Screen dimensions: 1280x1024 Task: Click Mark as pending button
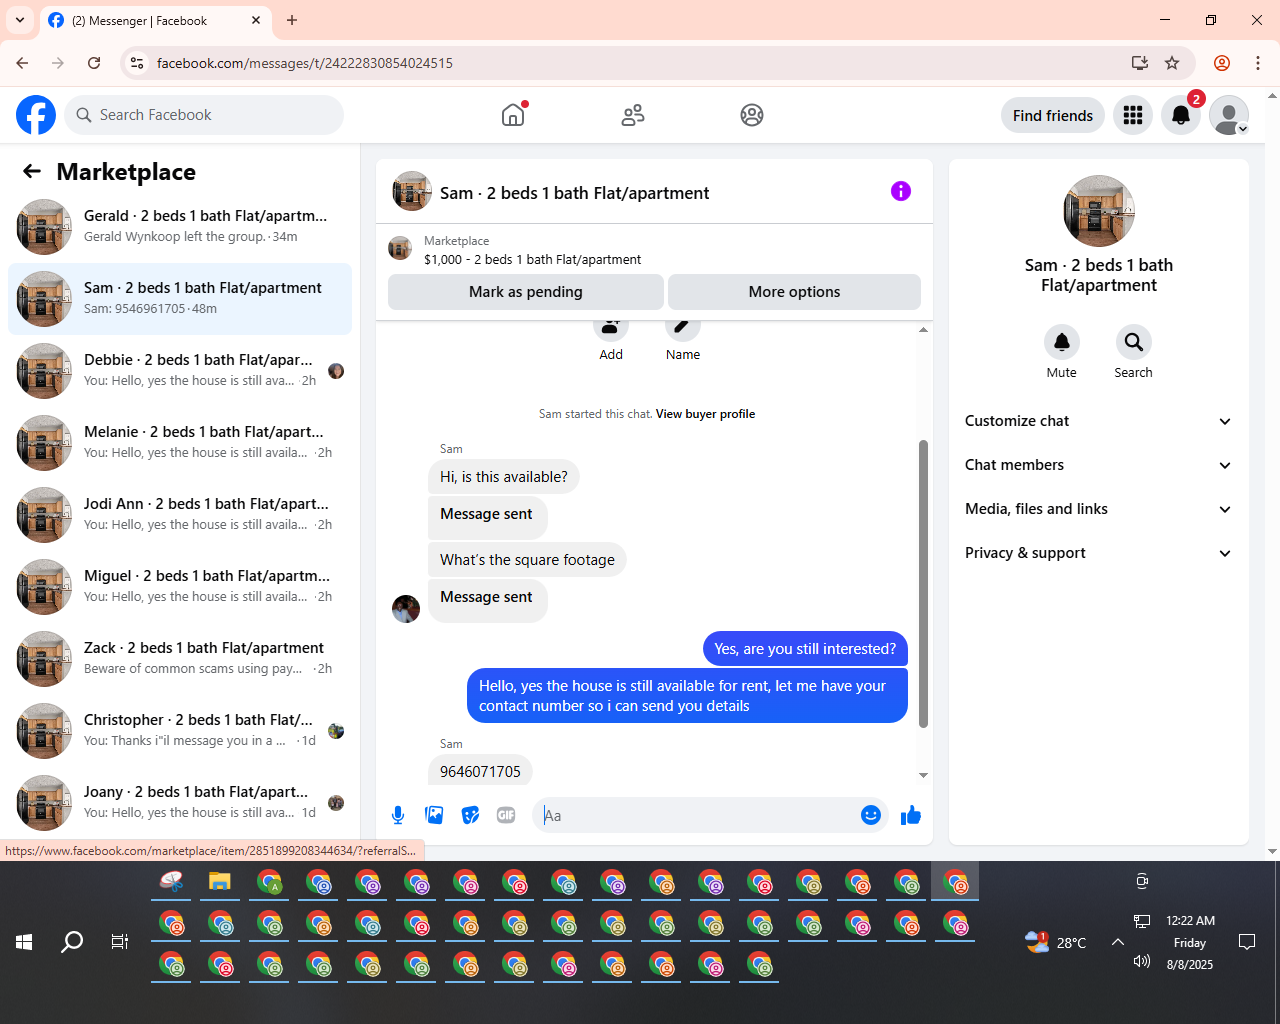click(x=526, y=292)
